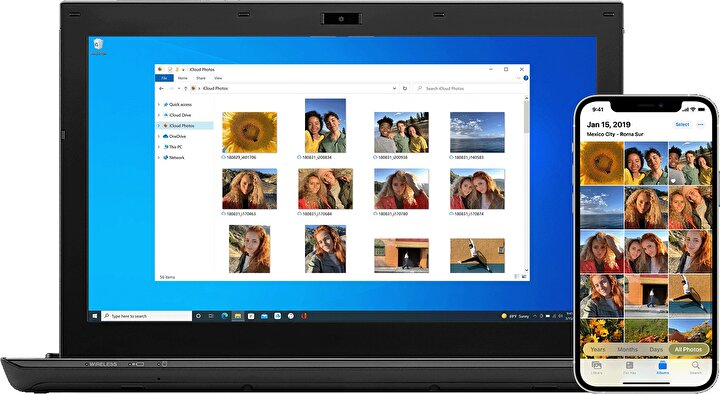Click the File Explorer vertical scrollbar
720x394 pixels.
click(526, 184)
